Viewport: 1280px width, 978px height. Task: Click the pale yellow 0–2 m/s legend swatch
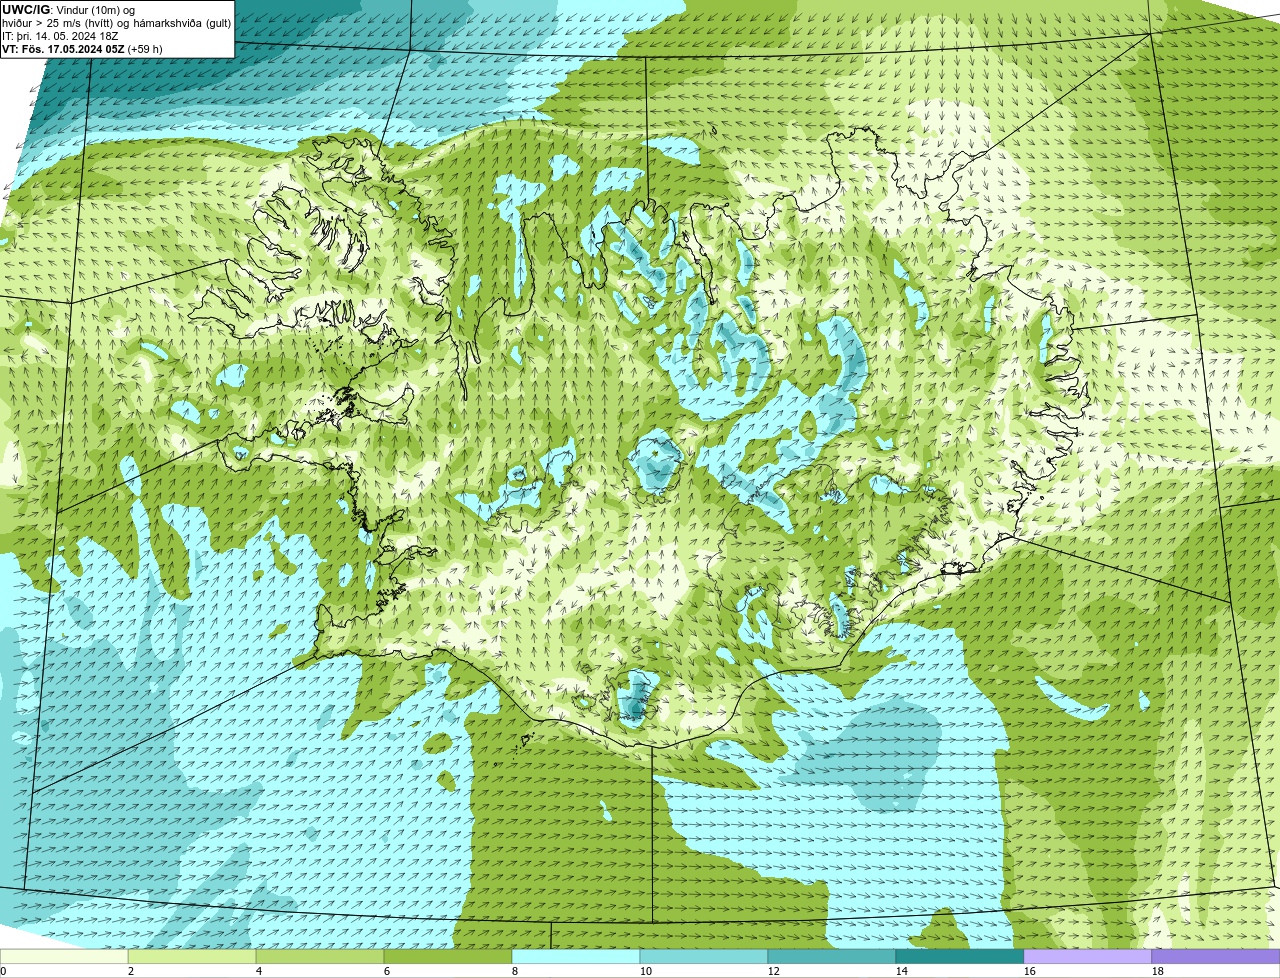[x=64, y=957]
